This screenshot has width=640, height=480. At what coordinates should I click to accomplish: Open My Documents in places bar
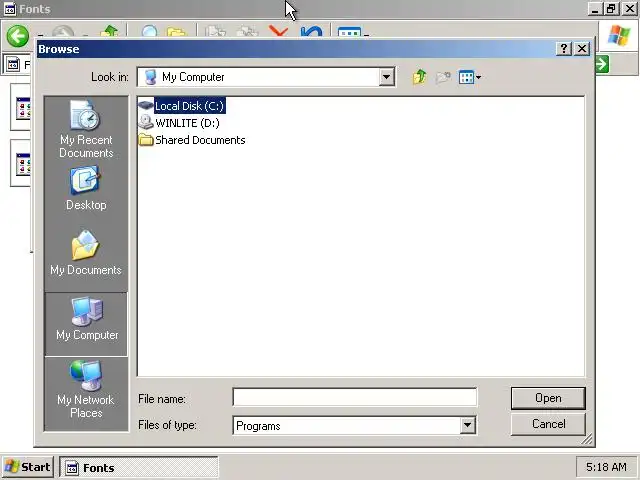[x=86, y=253]
